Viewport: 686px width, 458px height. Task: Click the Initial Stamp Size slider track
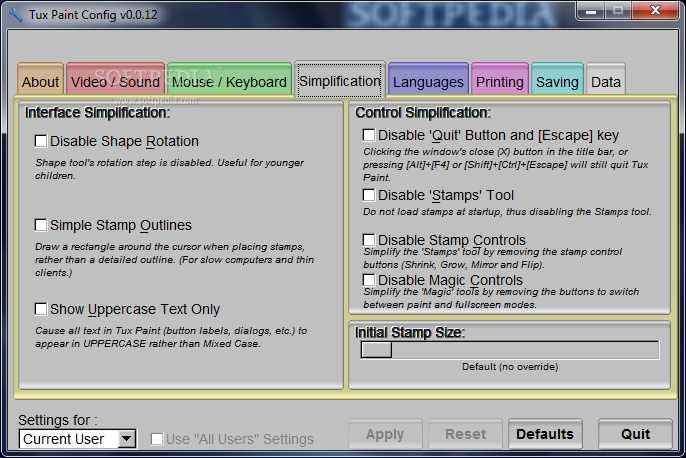[x=510, y=350]
